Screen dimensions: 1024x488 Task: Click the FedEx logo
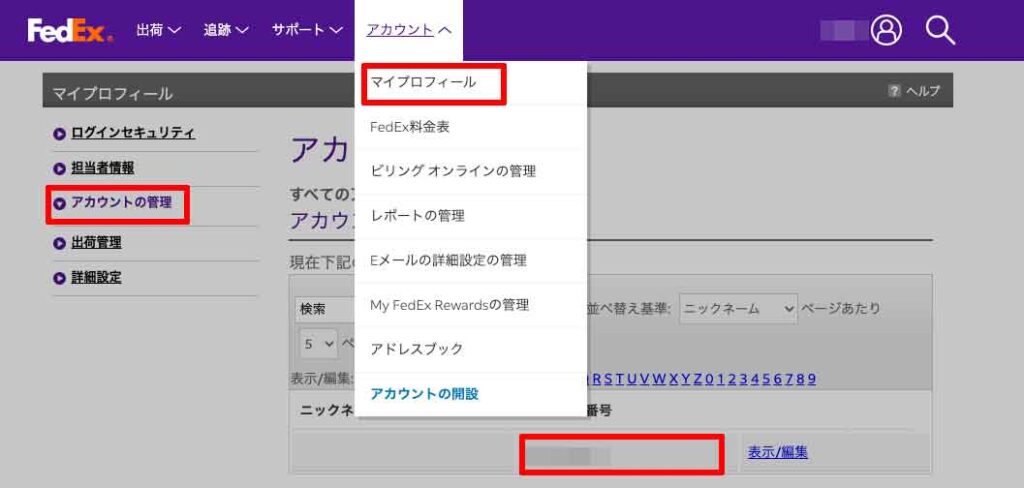pyautogui.click(x=70, y=30)
